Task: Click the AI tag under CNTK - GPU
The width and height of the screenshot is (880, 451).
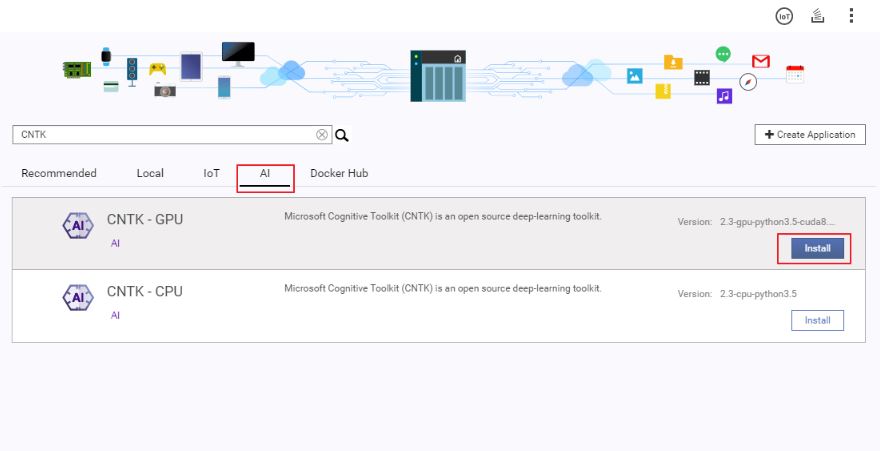Action: pos(115,243)
